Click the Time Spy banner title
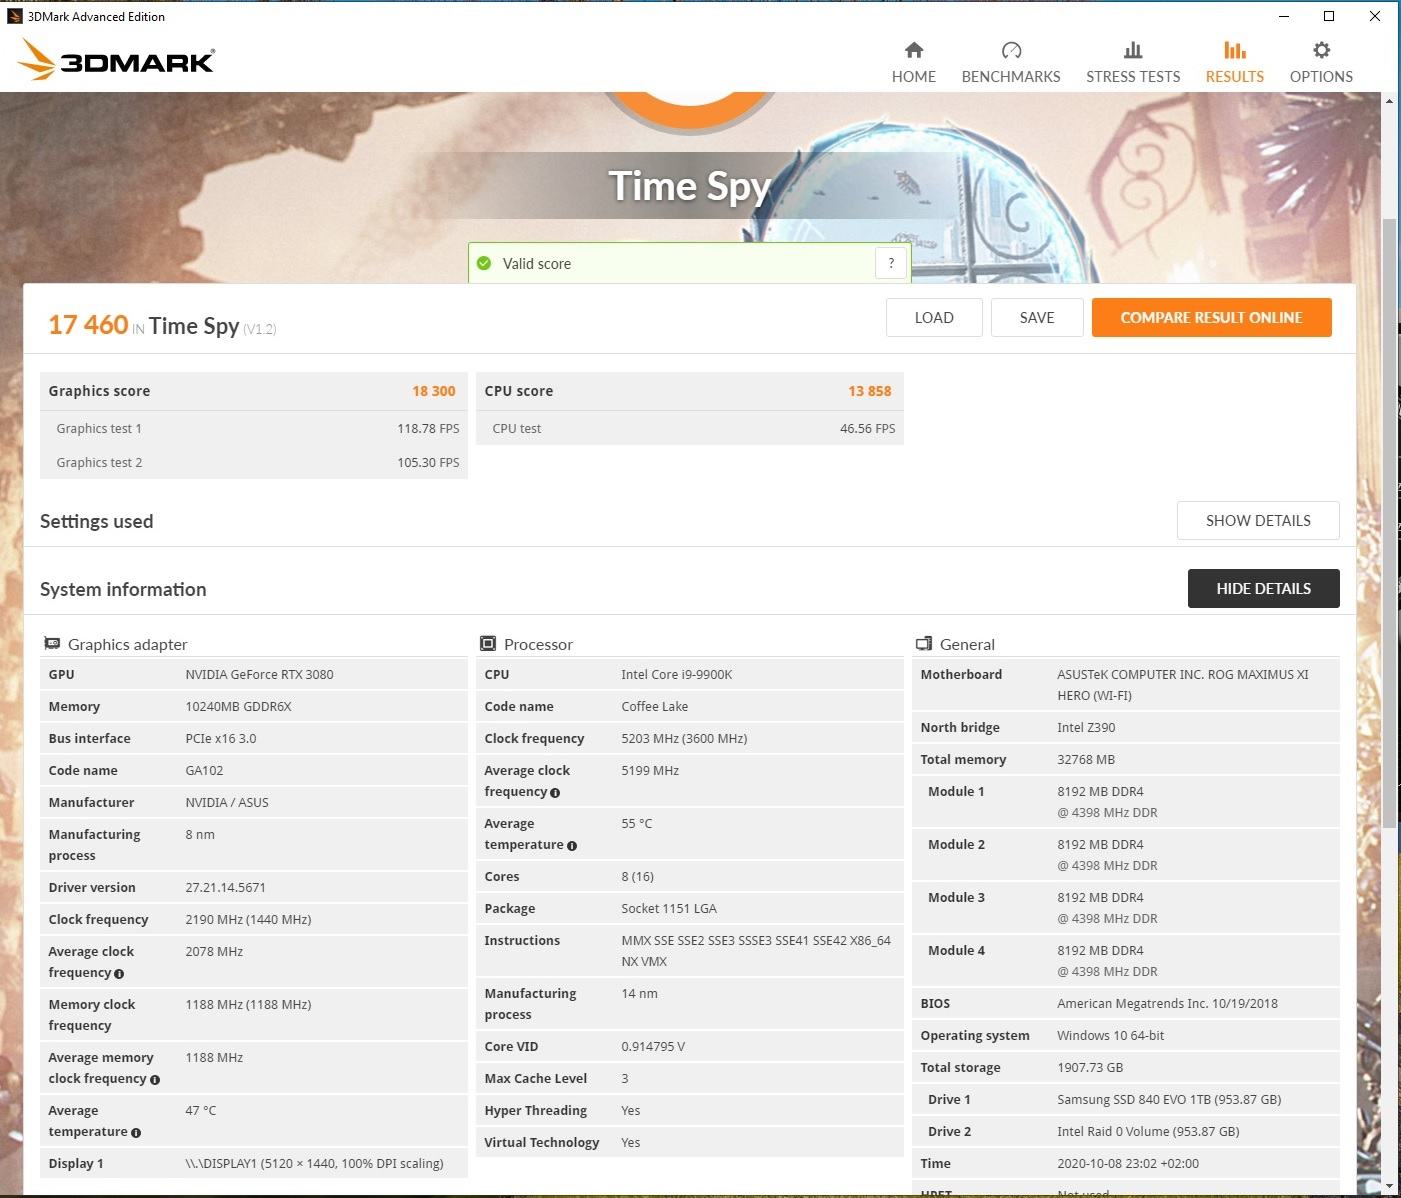This screenshot has width=1401, height=1198. [x=689, y=186]
